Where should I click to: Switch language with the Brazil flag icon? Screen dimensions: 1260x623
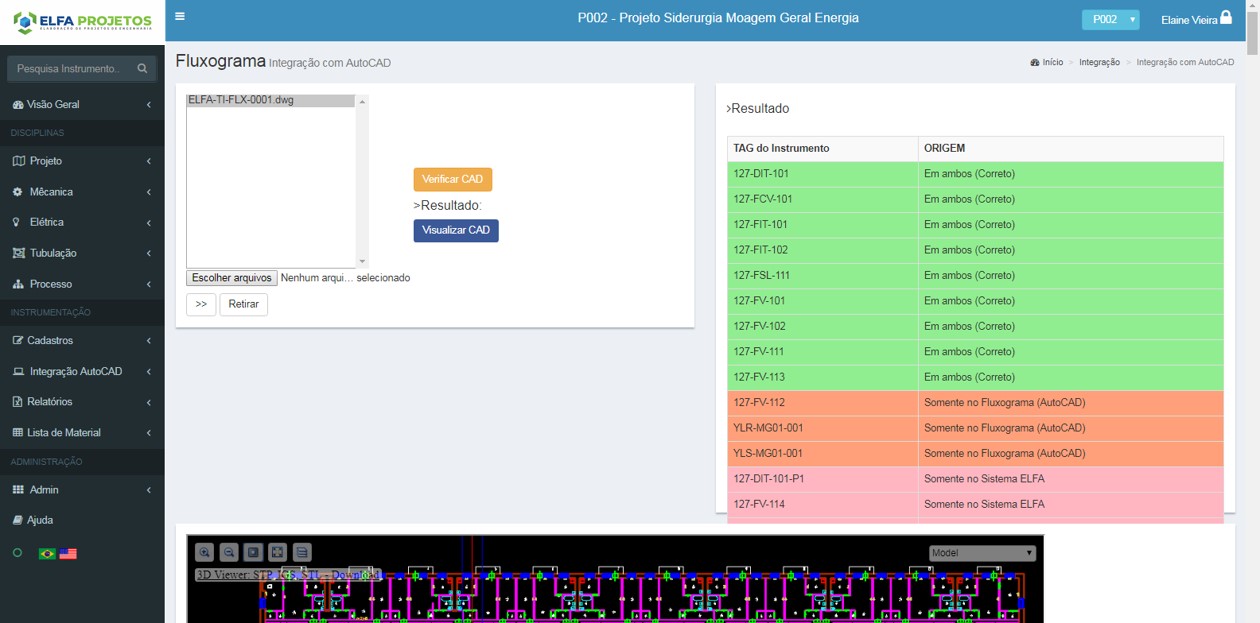pyautogui.click(x=47, y=553)
